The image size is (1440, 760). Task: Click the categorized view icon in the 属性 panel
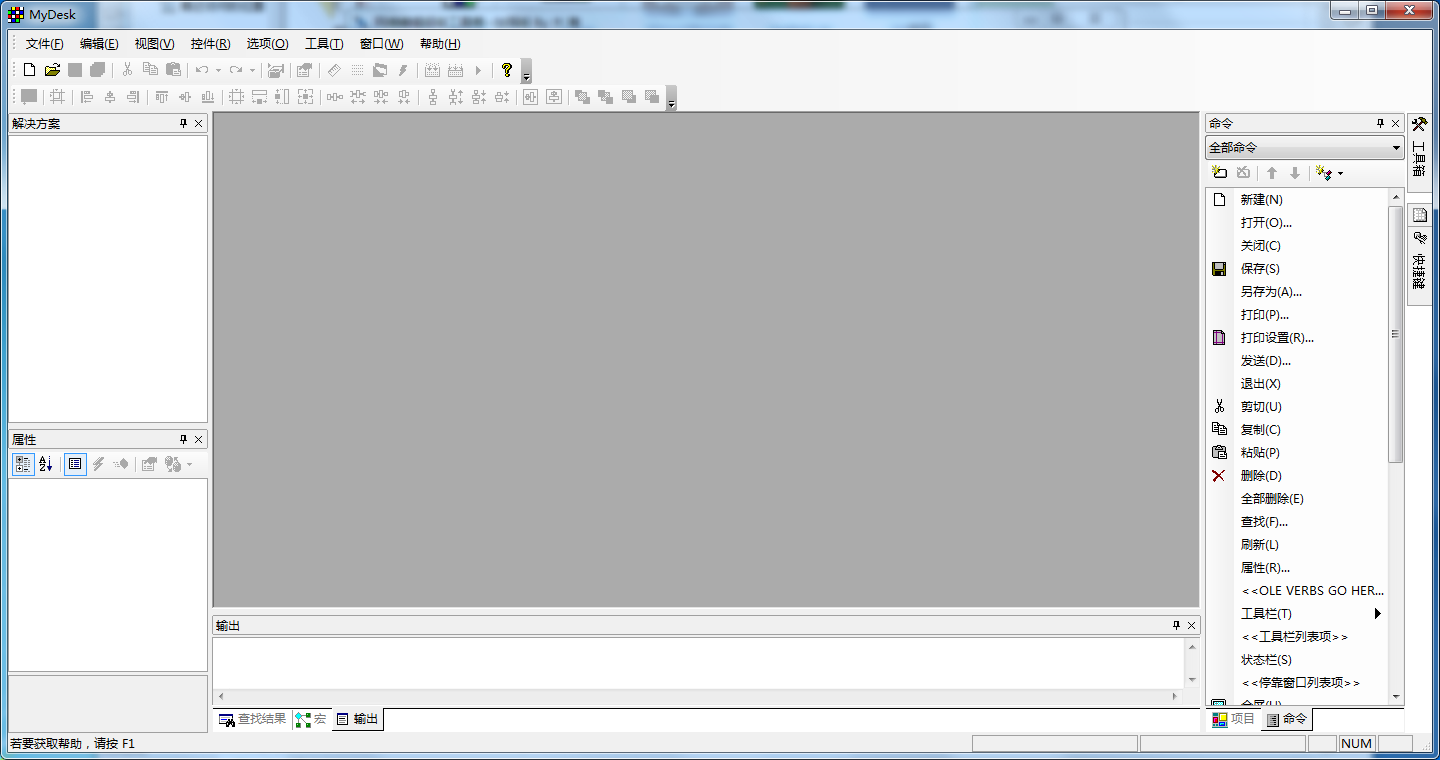click(23, 464)
